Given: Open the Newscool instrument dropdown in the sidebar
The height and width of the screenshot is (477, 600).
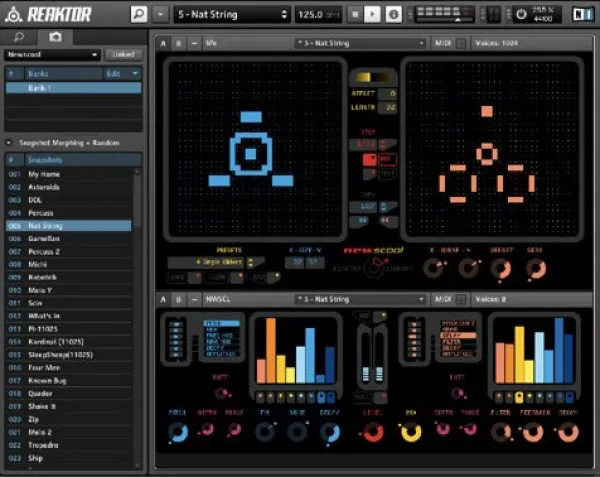Looking at the screenshot, I should [52, 54].
